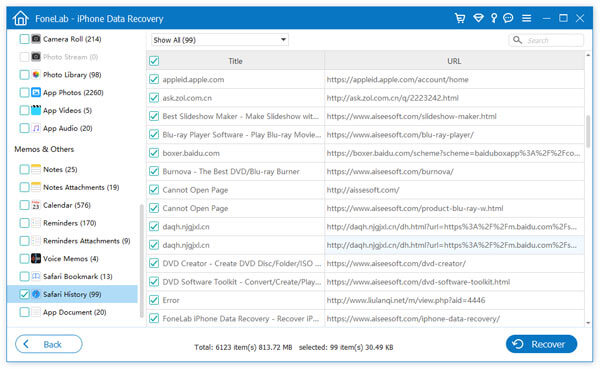Screen dimensions: 600x369
Task: Tick the App Photos checkbox
Action: [x=24, y=92]
